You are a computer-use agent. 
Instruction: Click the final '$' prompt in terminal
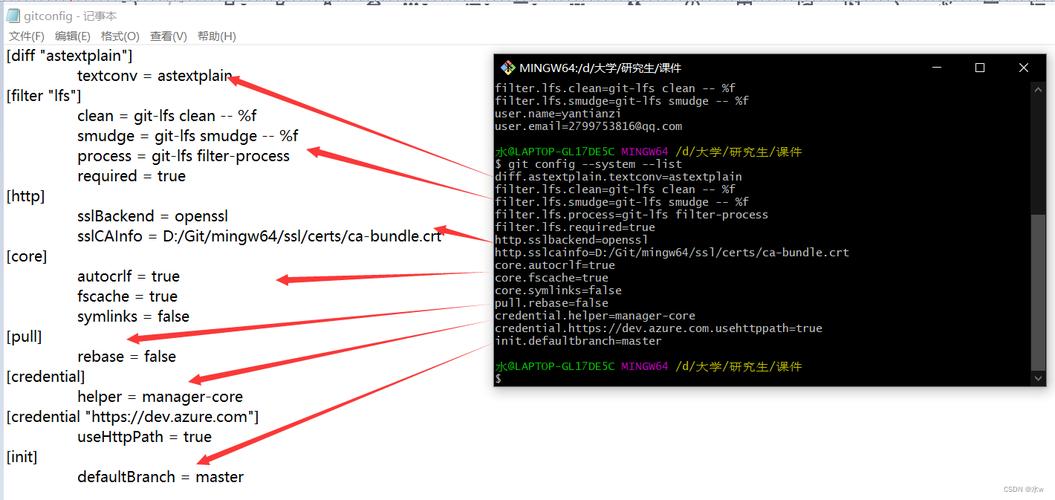498,380
